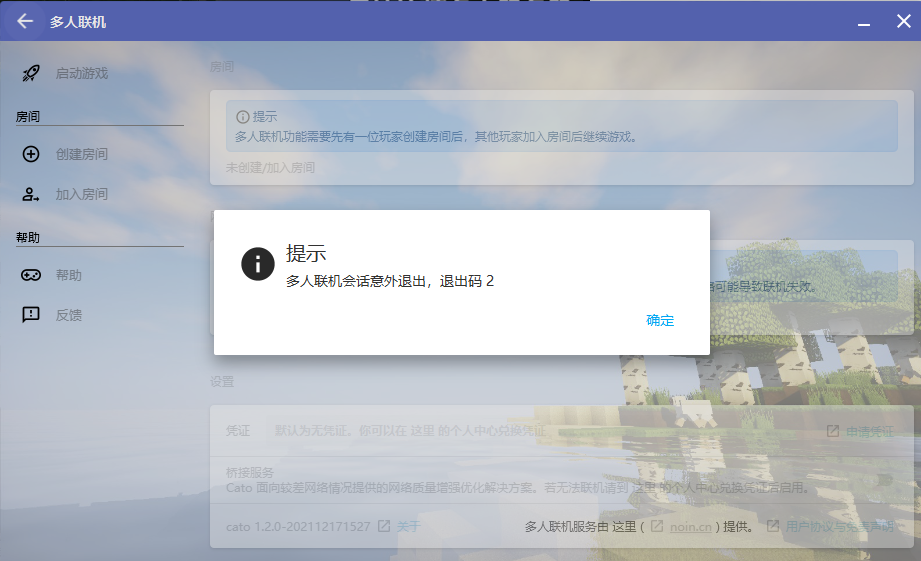The height and width of the screenshot is (561, 921).
Task: Open the 申请凭证 link
Action: pyautogui.click(x=870, y=431)
